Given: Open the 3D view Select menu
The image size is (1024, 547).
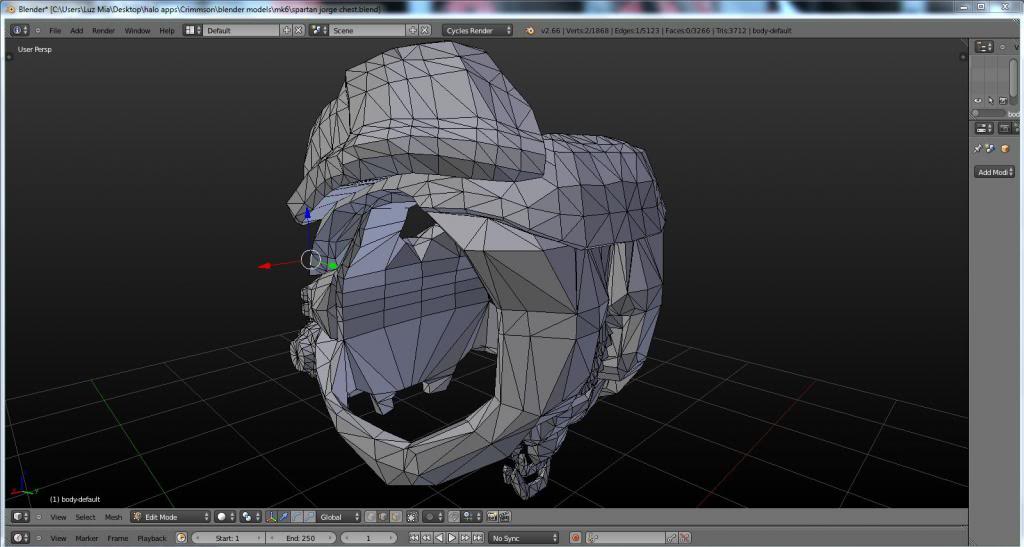Looking at the screenshot, I should (85, 517).
